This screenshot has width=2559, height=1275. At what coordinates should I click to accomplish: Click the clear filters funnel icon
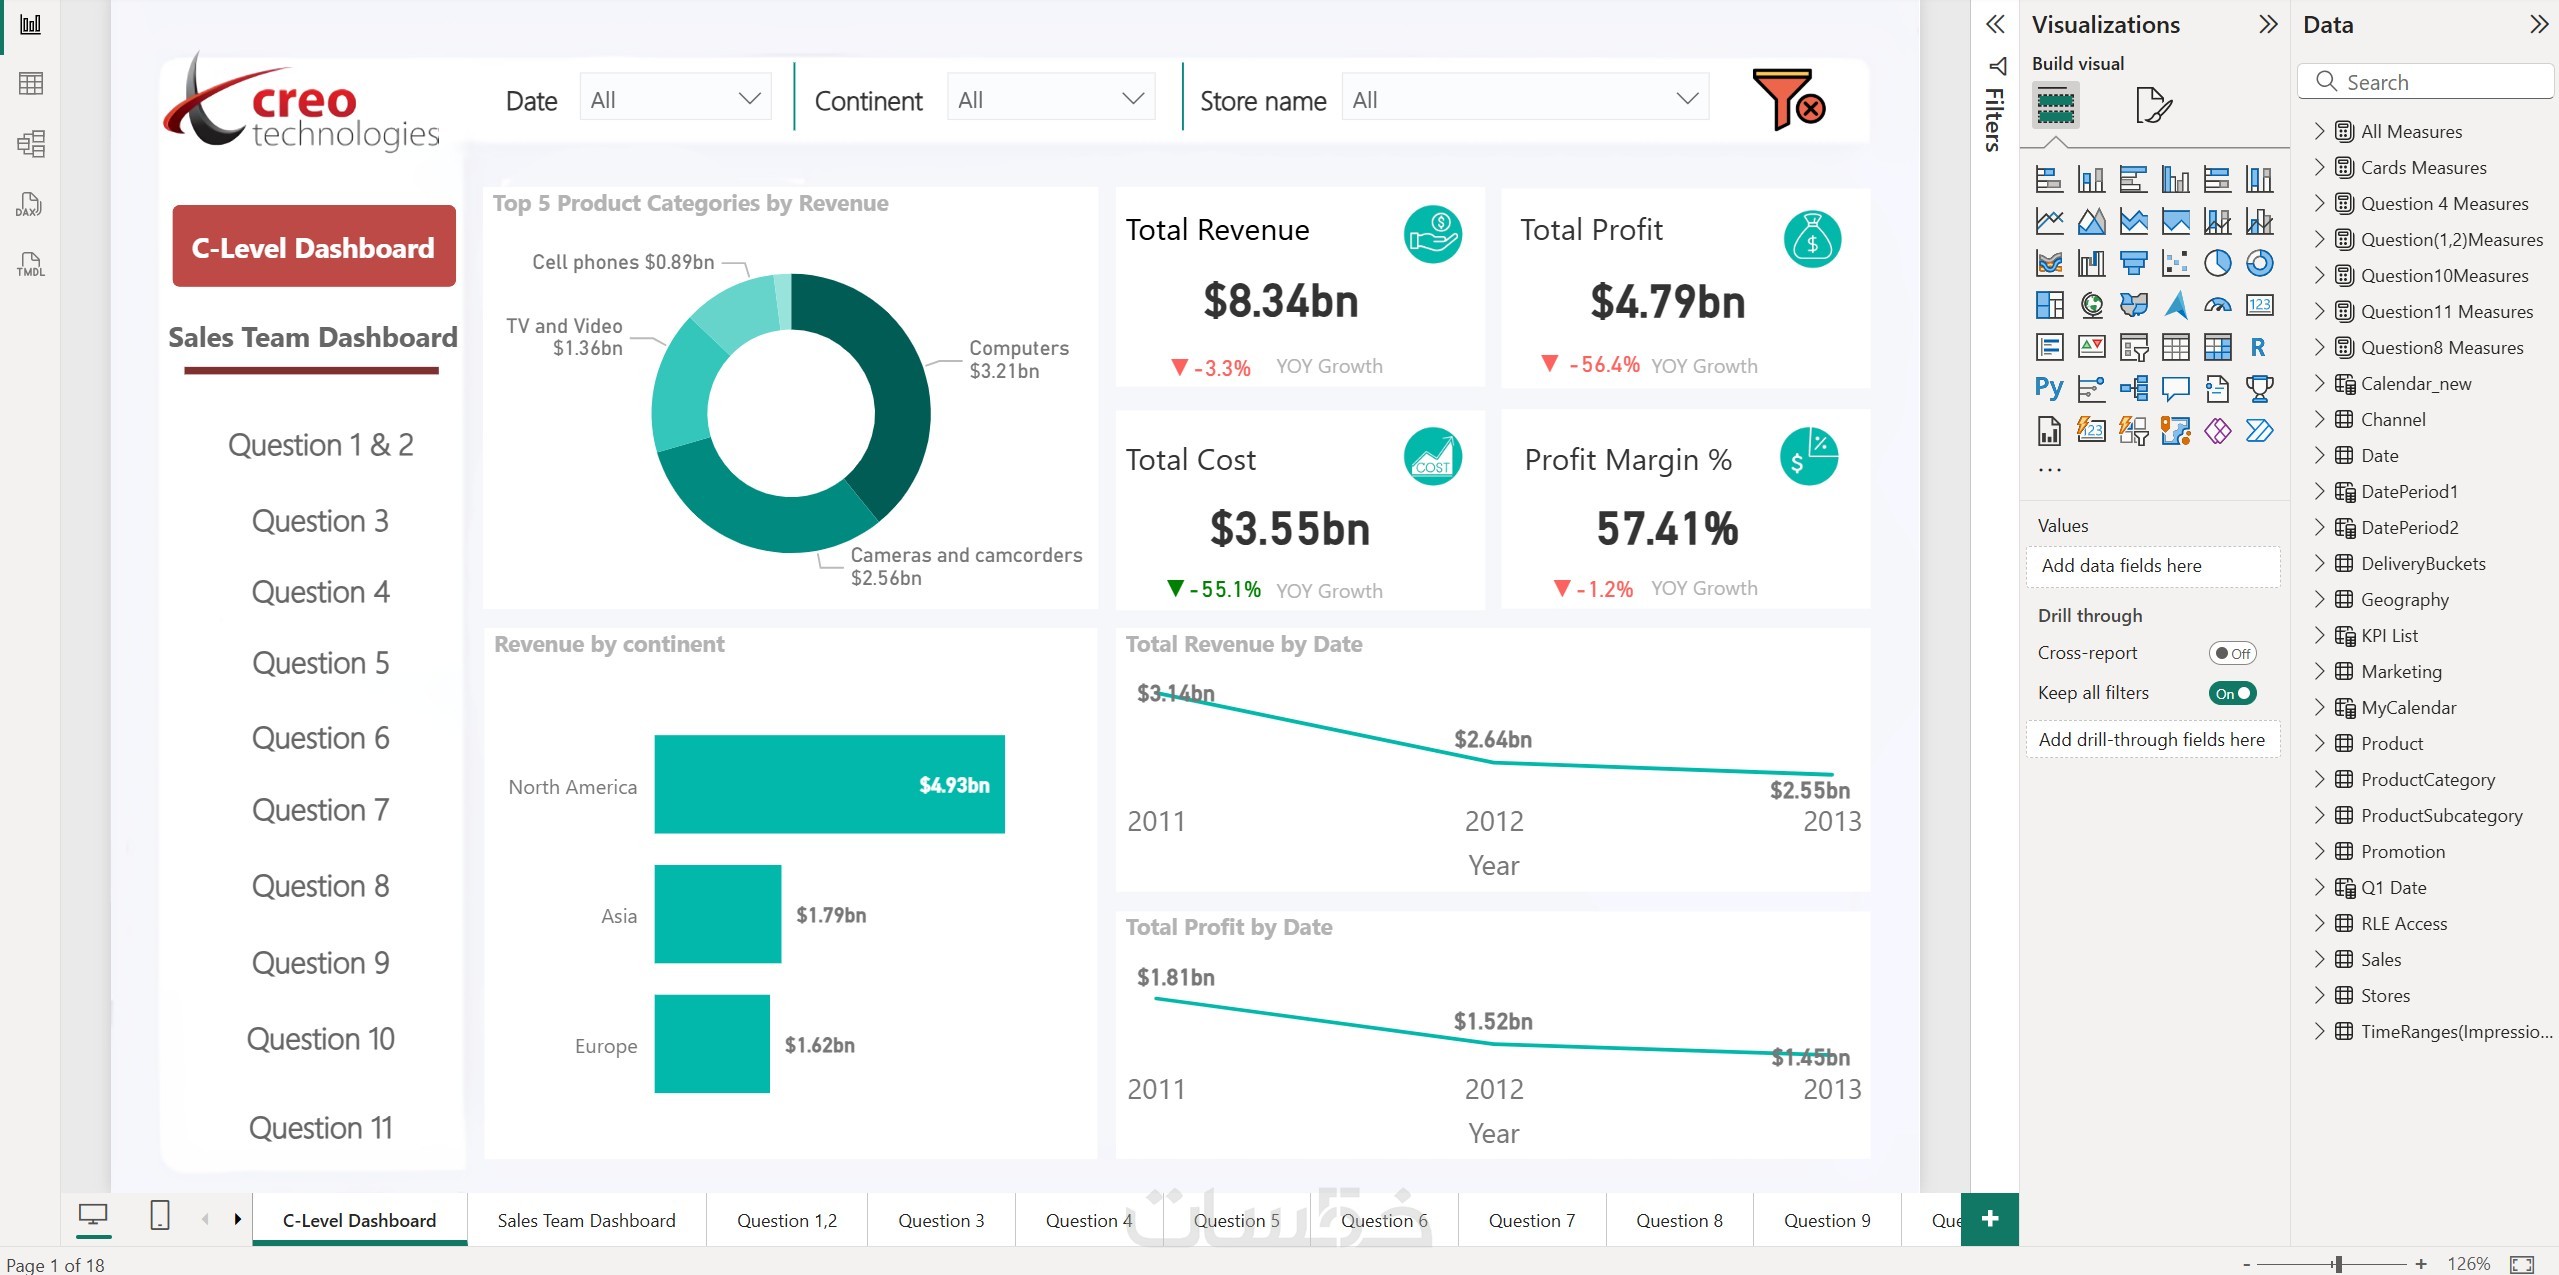1788,99
